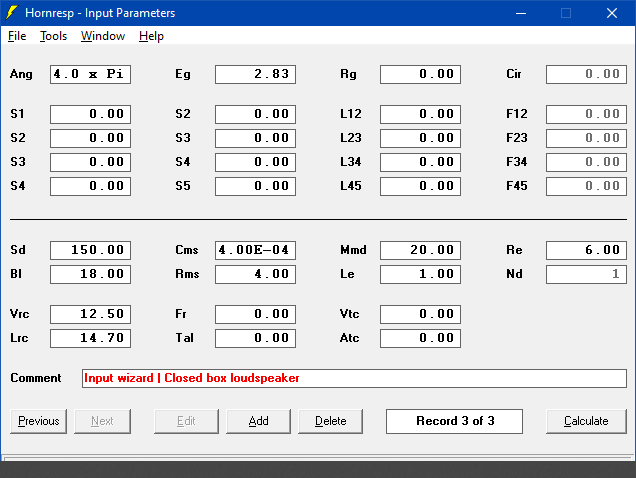
Task: Delete the current record
Action: pyautogui.click(x=331, y=421)
